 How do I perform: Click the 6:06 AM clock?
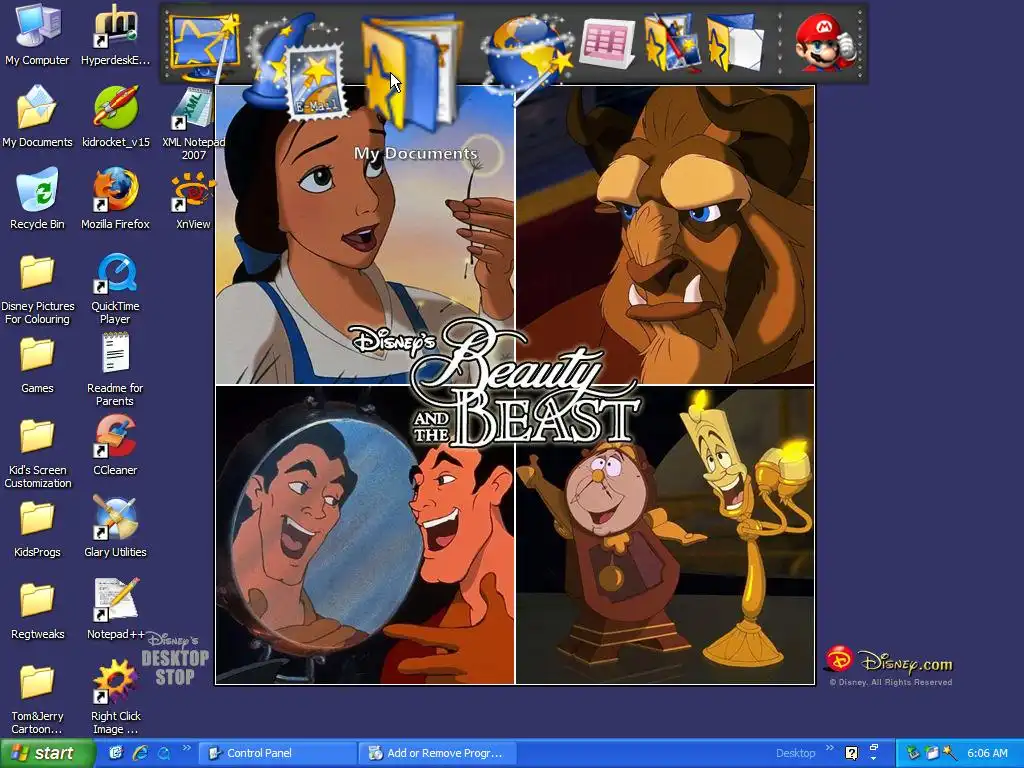[987, 753]
